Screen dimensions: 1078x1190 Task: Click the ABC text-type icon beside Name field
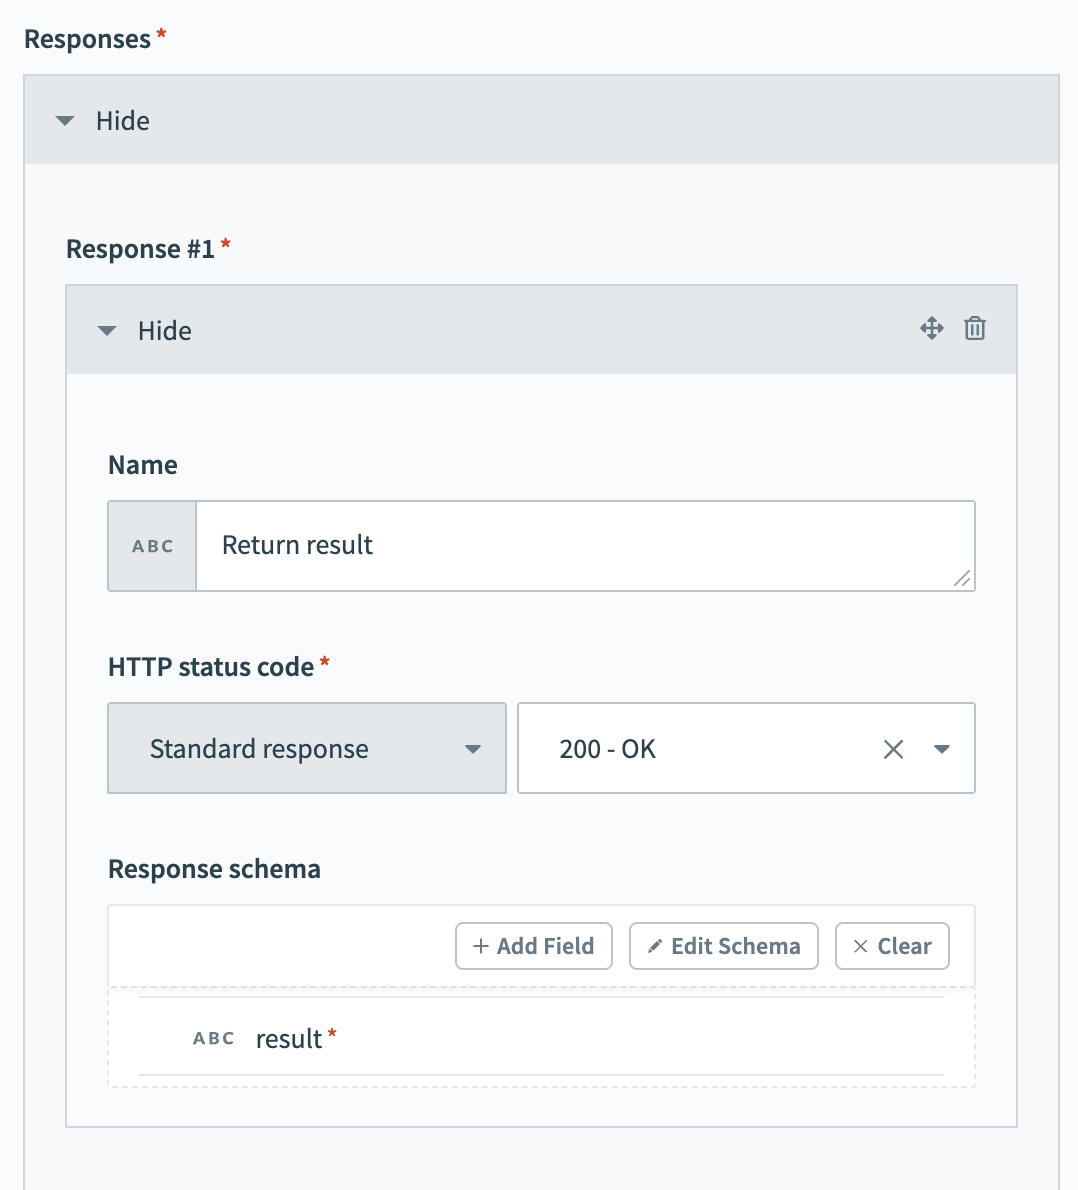(x=151, y=546)
